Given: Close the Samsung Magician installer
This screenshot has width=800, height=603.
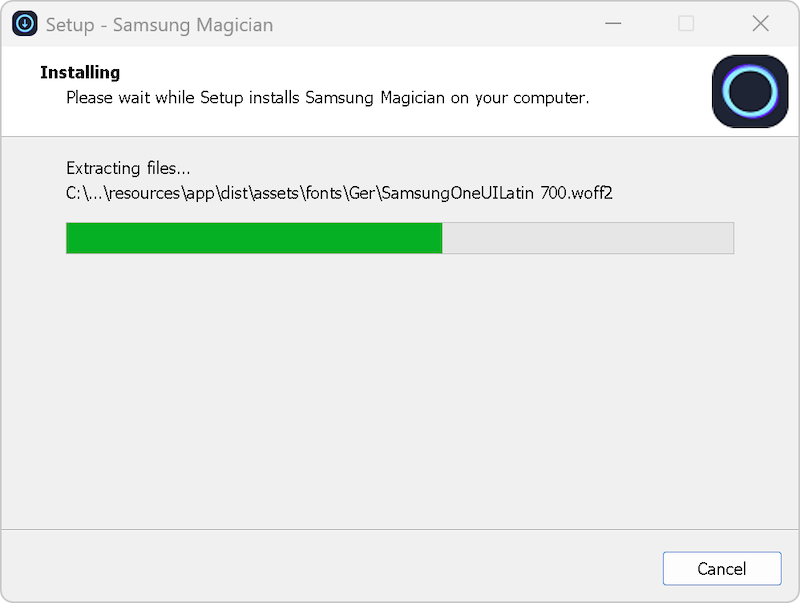Looking at the screenshot, I should [760, 23].
